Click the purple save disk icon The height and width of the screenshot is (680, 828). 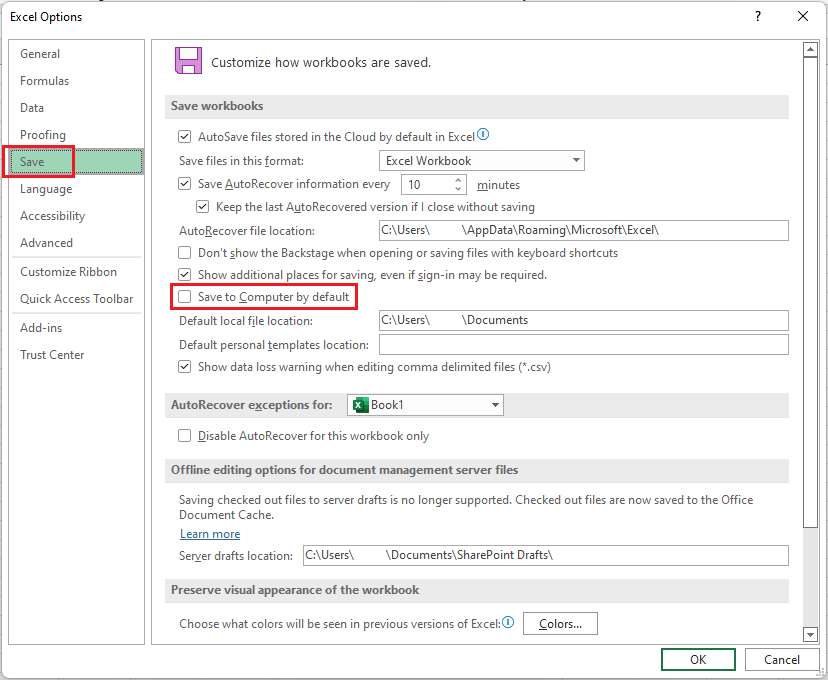(x=189, y=60)
